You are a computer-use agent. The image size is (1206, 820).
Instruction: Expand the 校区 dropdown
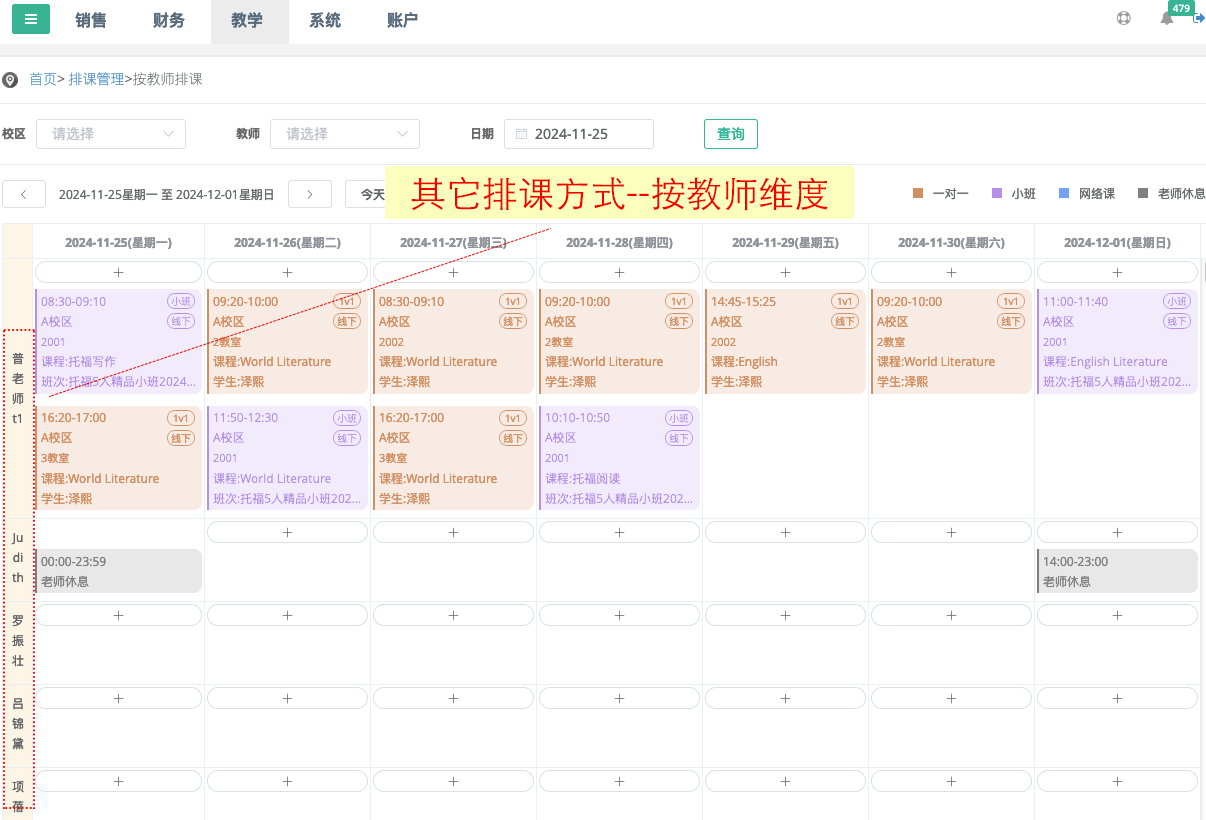coord(111,134)
